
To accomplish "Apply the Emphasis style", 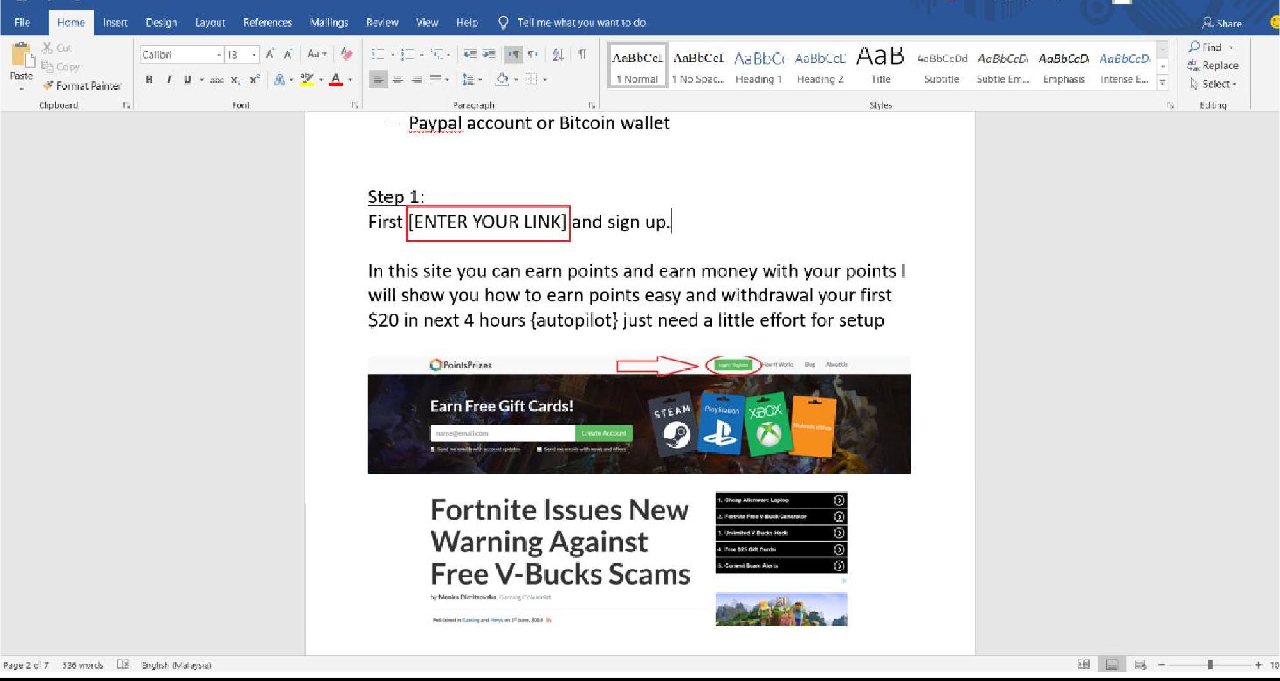I will (1063, 67).
